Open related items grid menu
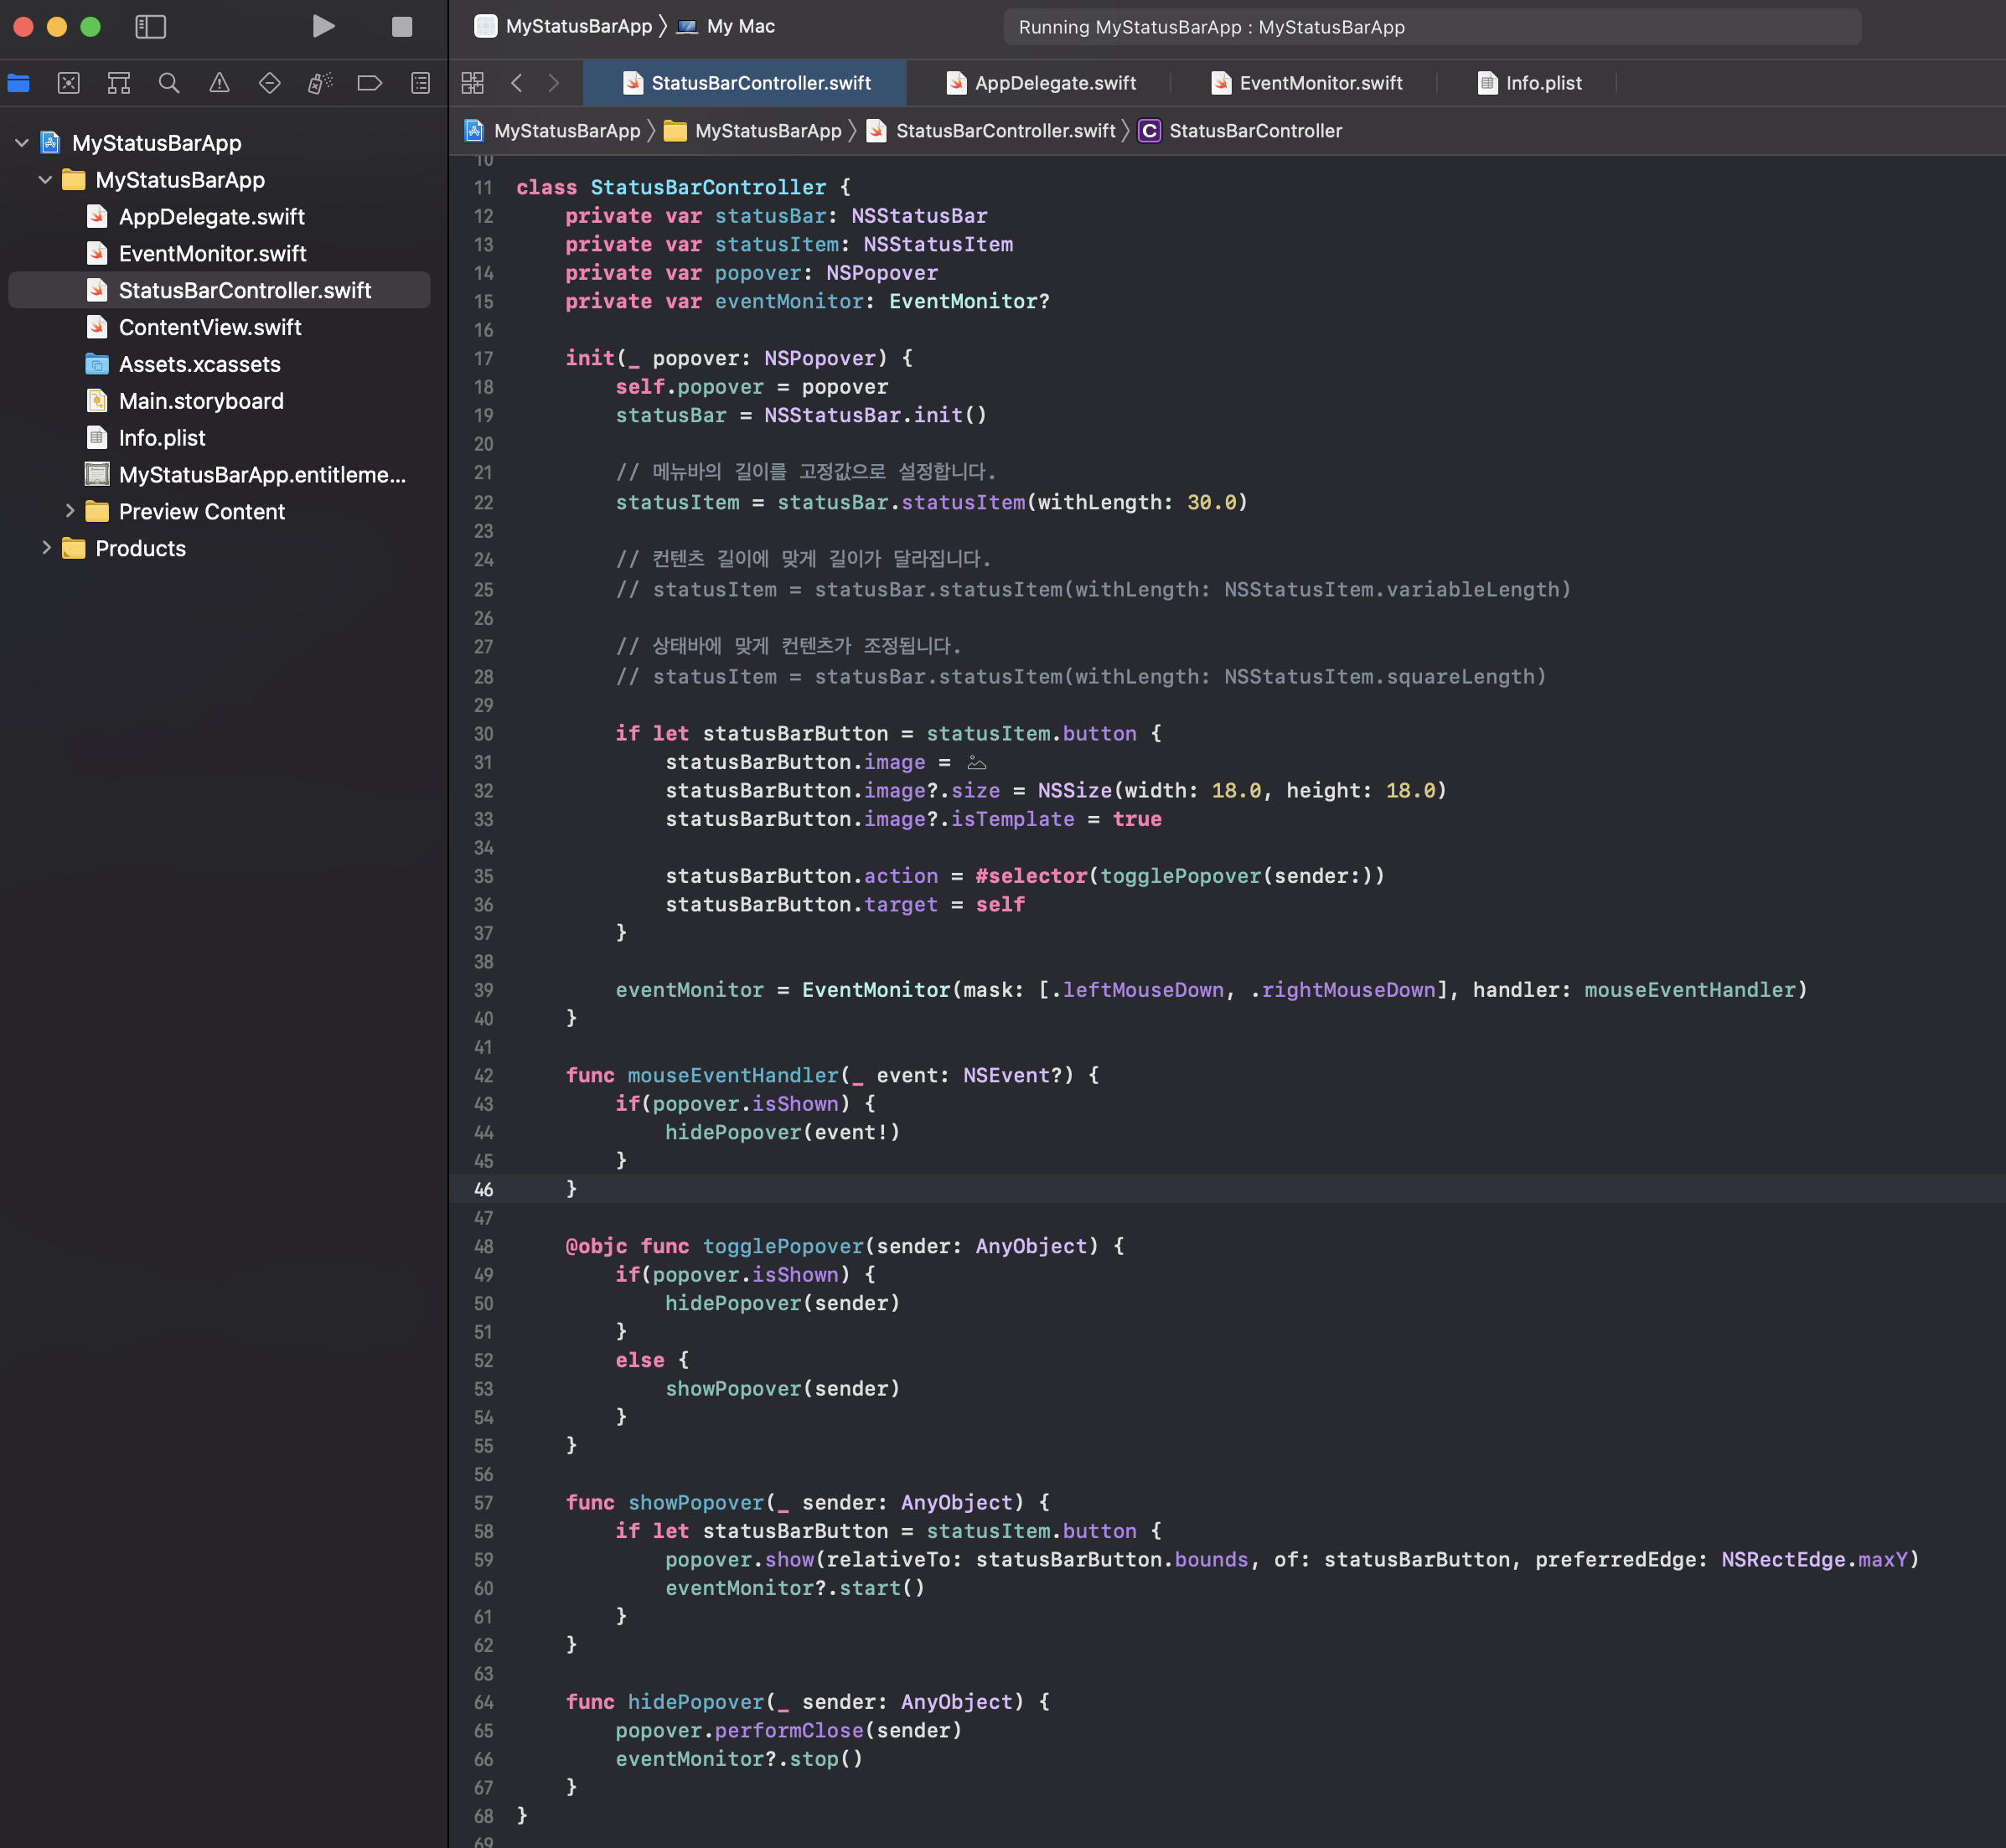This screenshot has height=1848, width=2006. click(473, 83)
